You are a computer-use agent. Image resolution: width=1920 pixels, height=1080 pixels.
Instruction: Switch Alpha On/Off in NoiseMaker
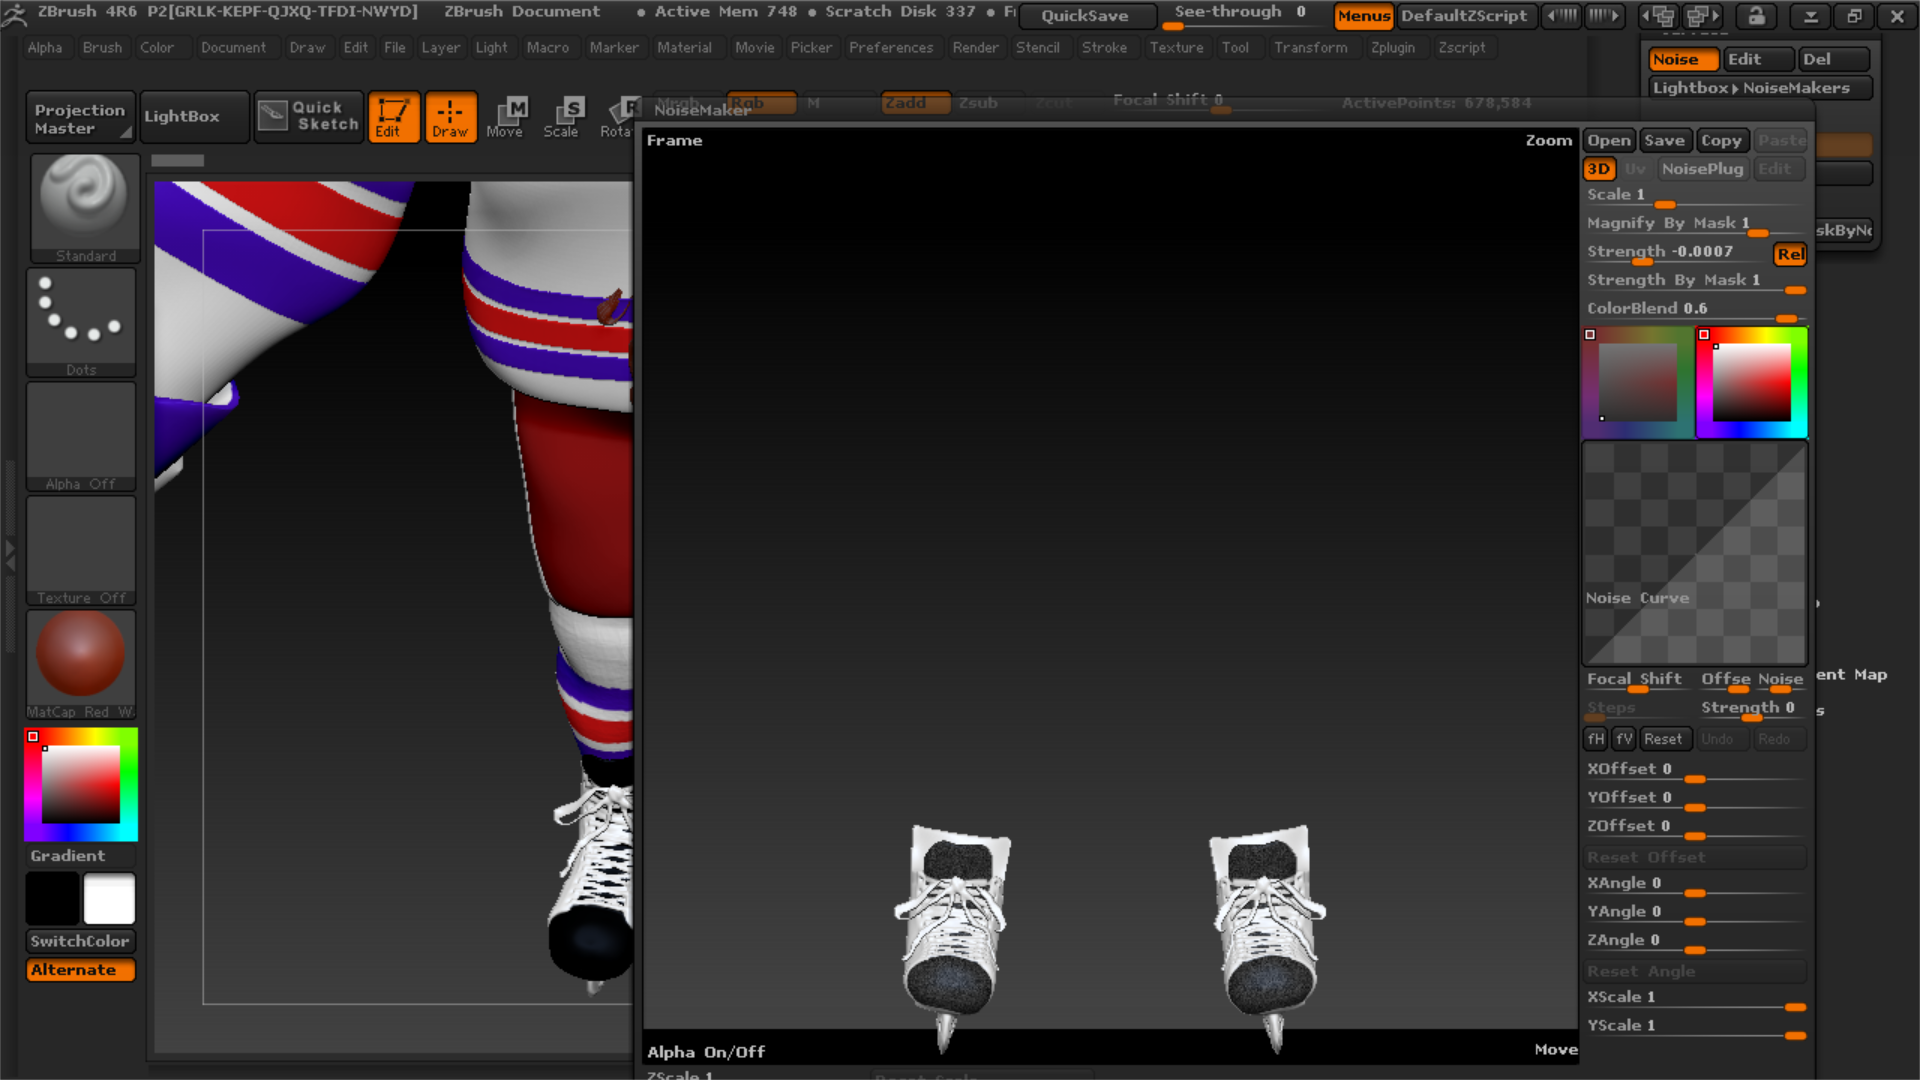point(705,1051)
